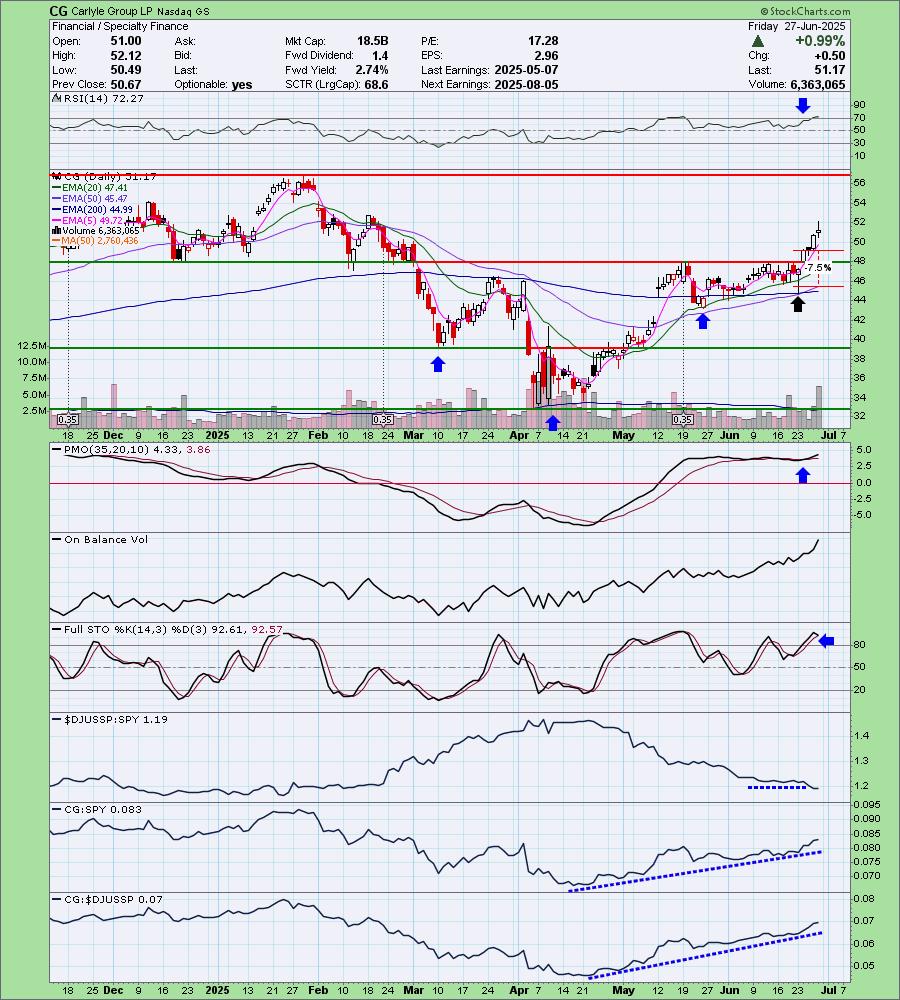Select the EPS value 2.96

(547, 55)
